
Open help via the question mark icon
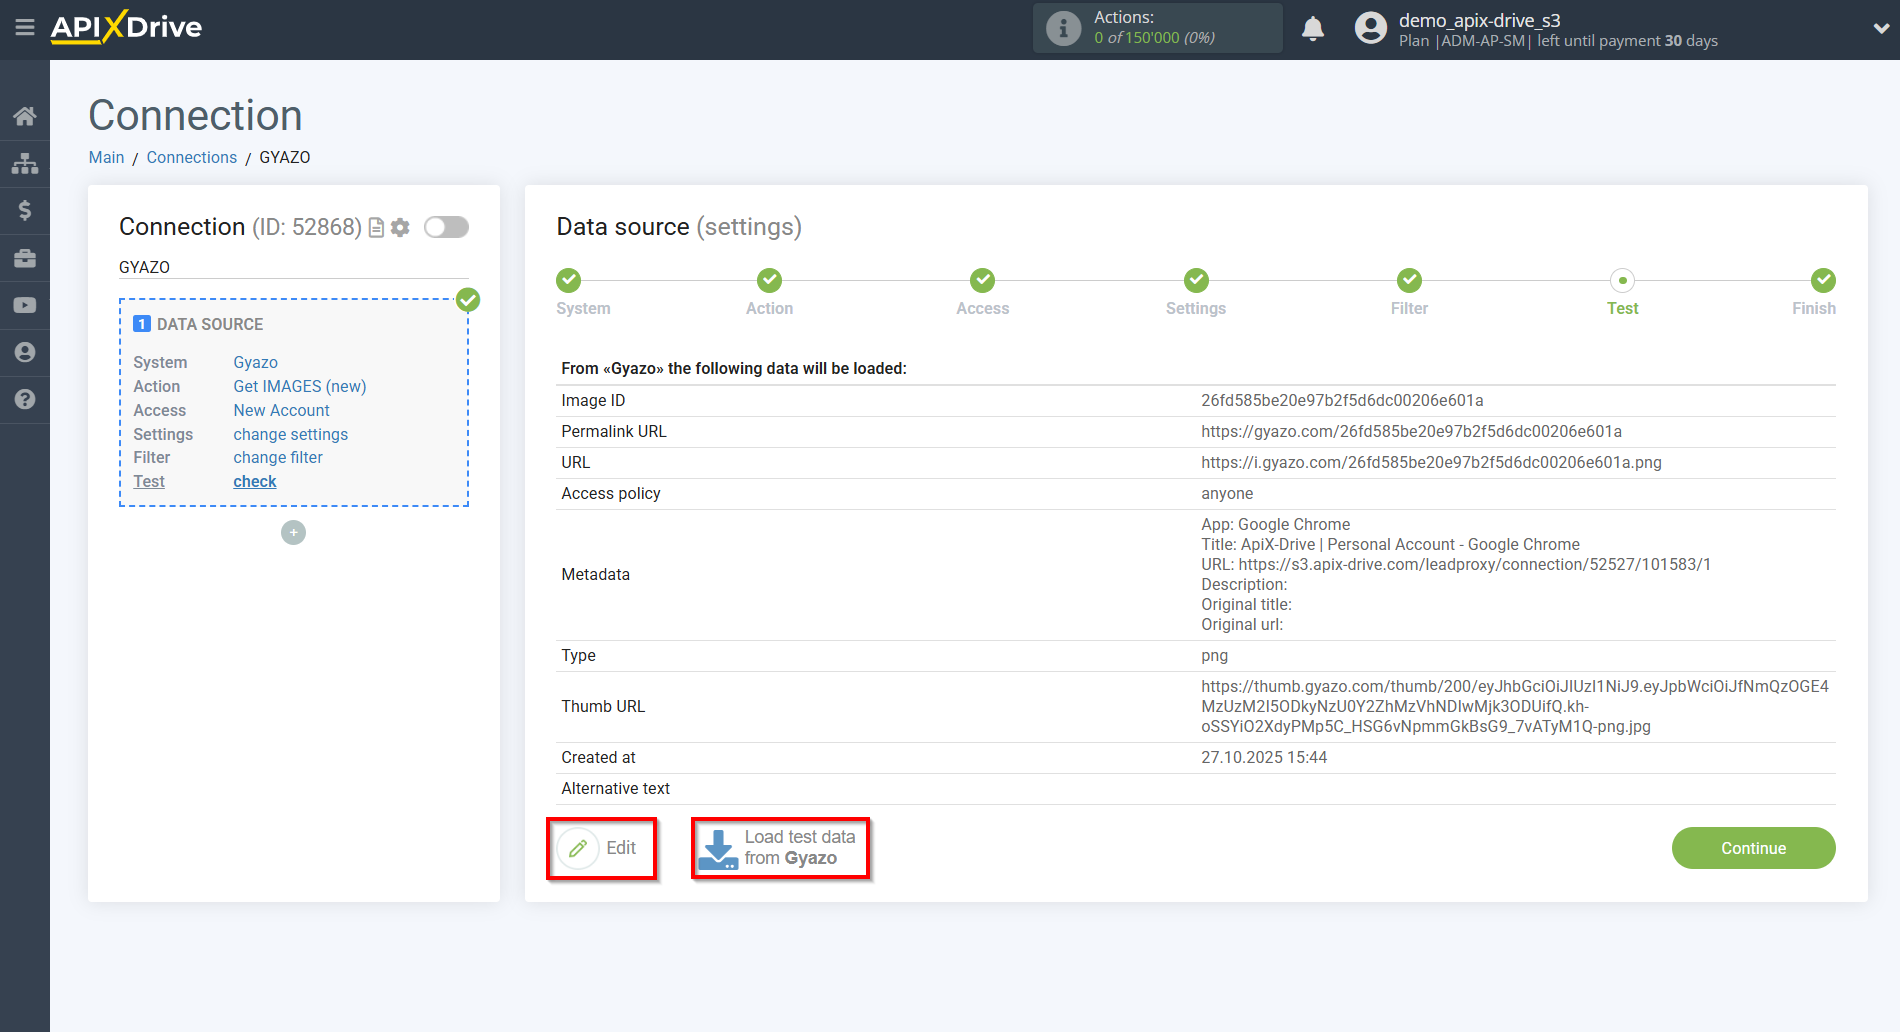25,399
